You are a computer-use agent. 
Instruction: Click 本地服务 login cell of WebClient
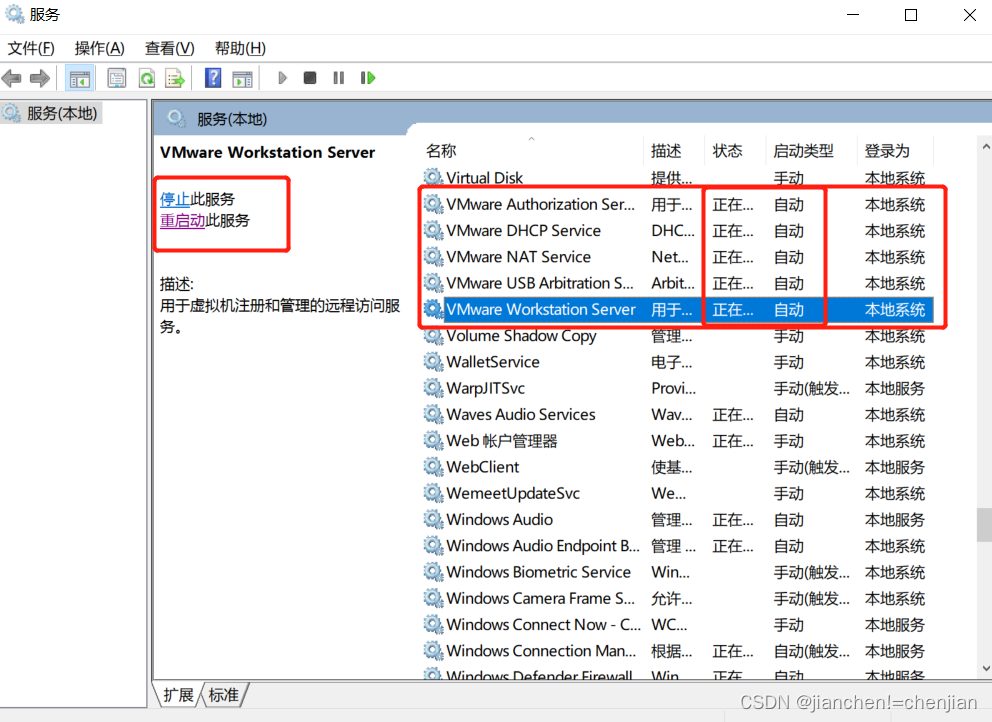tap(895, 467)
